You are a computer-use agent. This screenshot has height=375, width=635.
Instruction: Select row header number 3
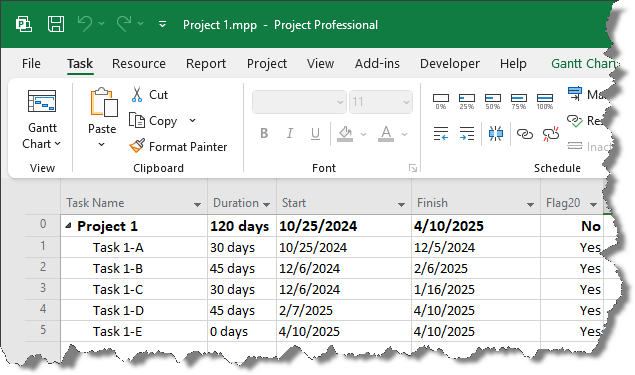point(43,288)
